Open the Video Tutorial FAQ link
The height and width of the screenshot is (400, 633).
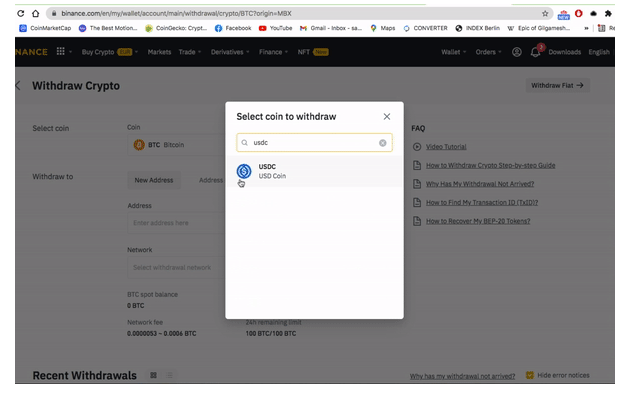[446, 147]
